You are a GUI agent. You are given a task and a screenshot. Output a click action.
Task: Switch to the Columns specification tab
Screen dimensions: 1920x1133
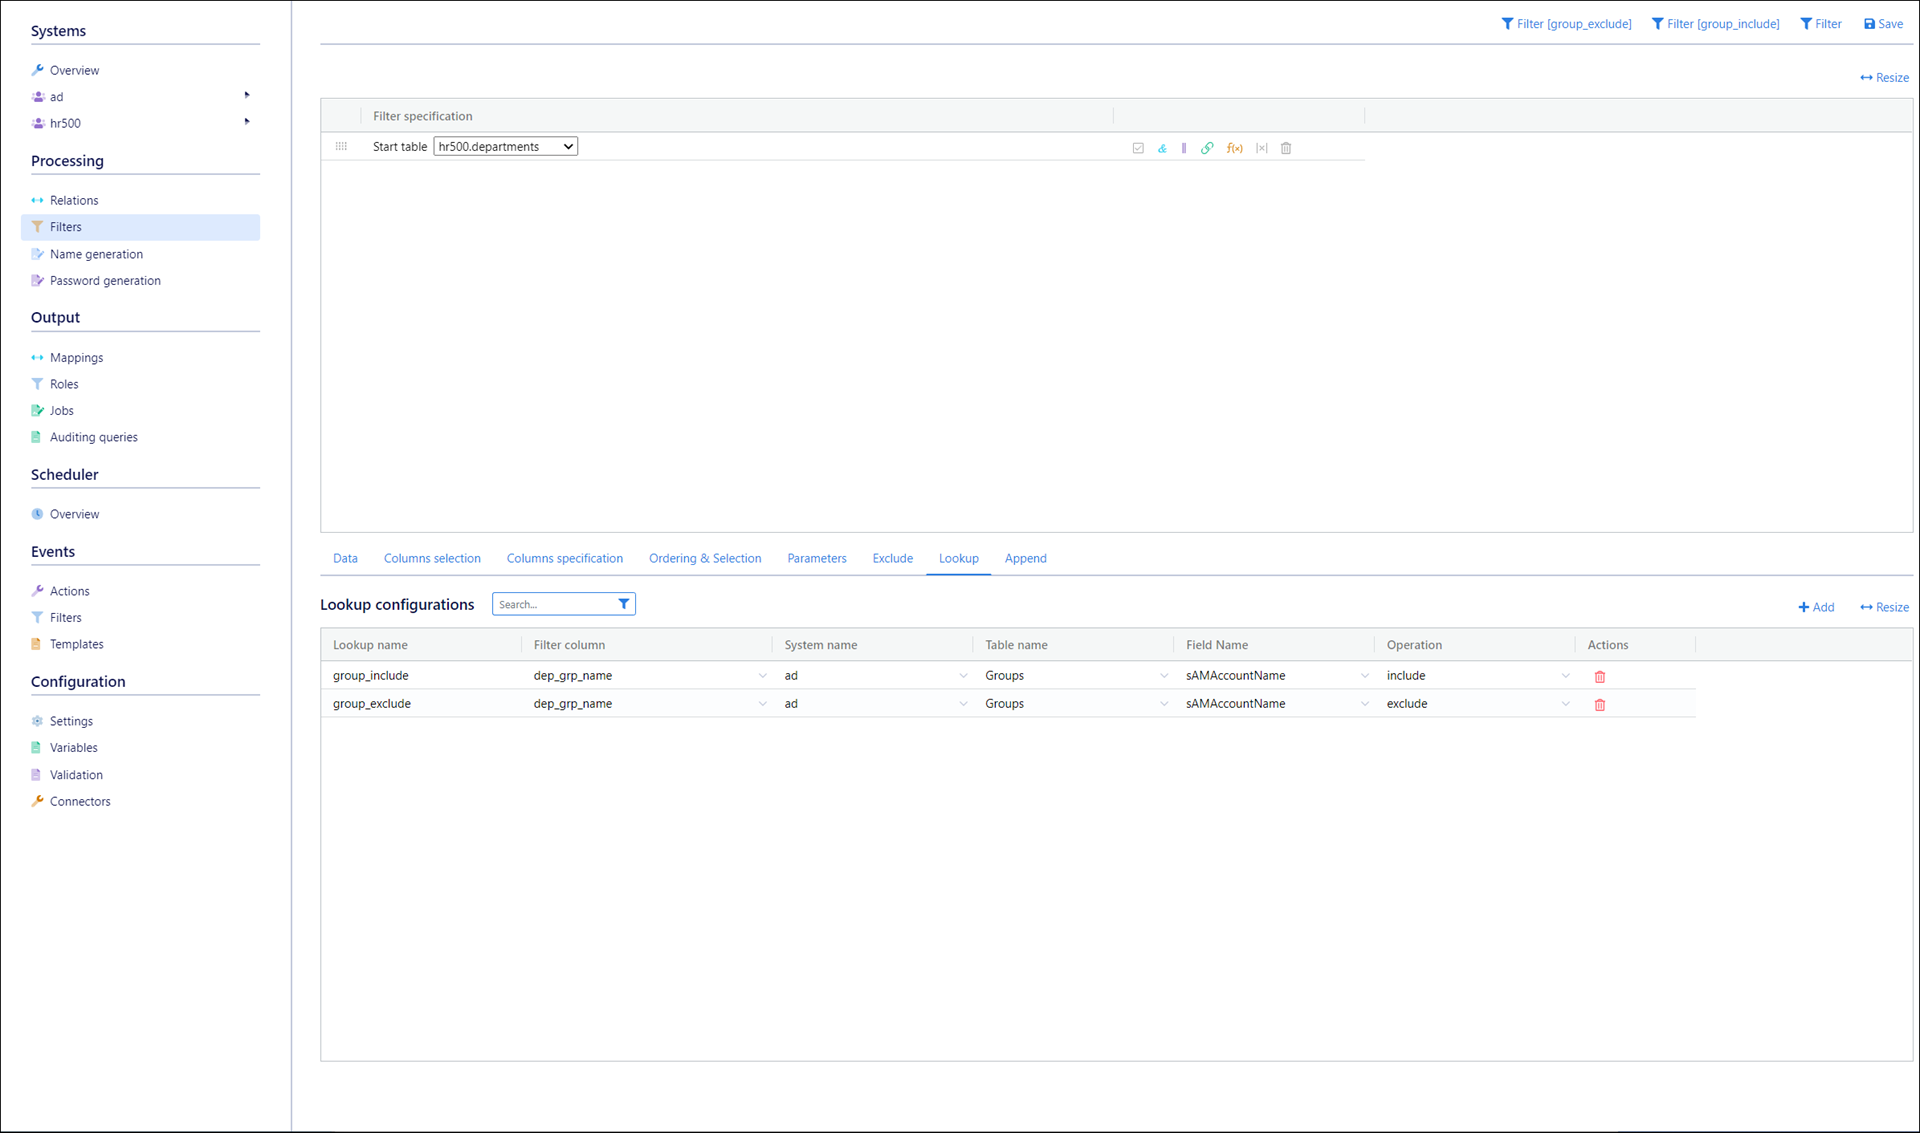coord(564,559)
